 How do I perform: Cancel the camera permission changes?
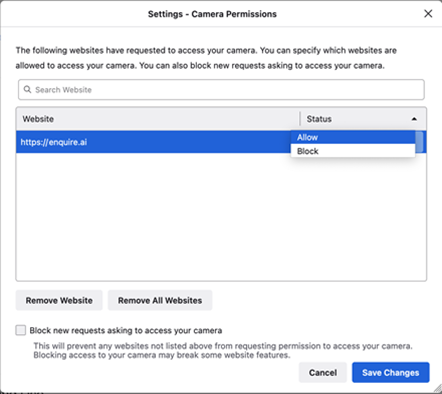coord(323,372)
